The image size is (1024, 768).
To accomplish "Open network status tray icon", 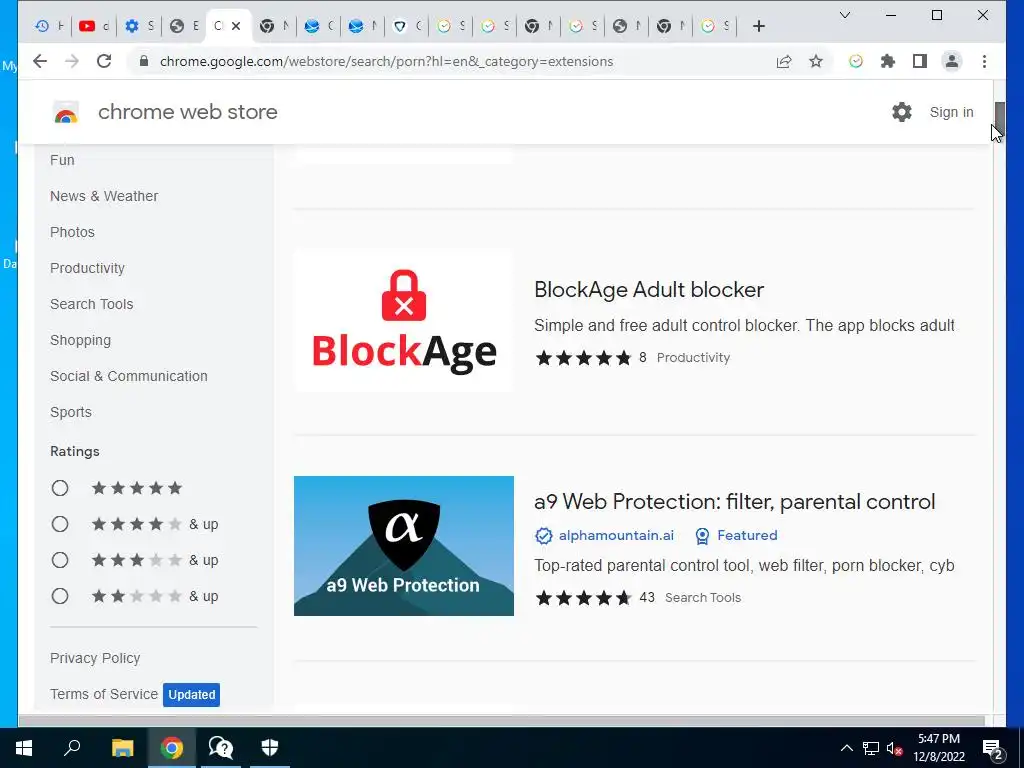I will 871,748.
